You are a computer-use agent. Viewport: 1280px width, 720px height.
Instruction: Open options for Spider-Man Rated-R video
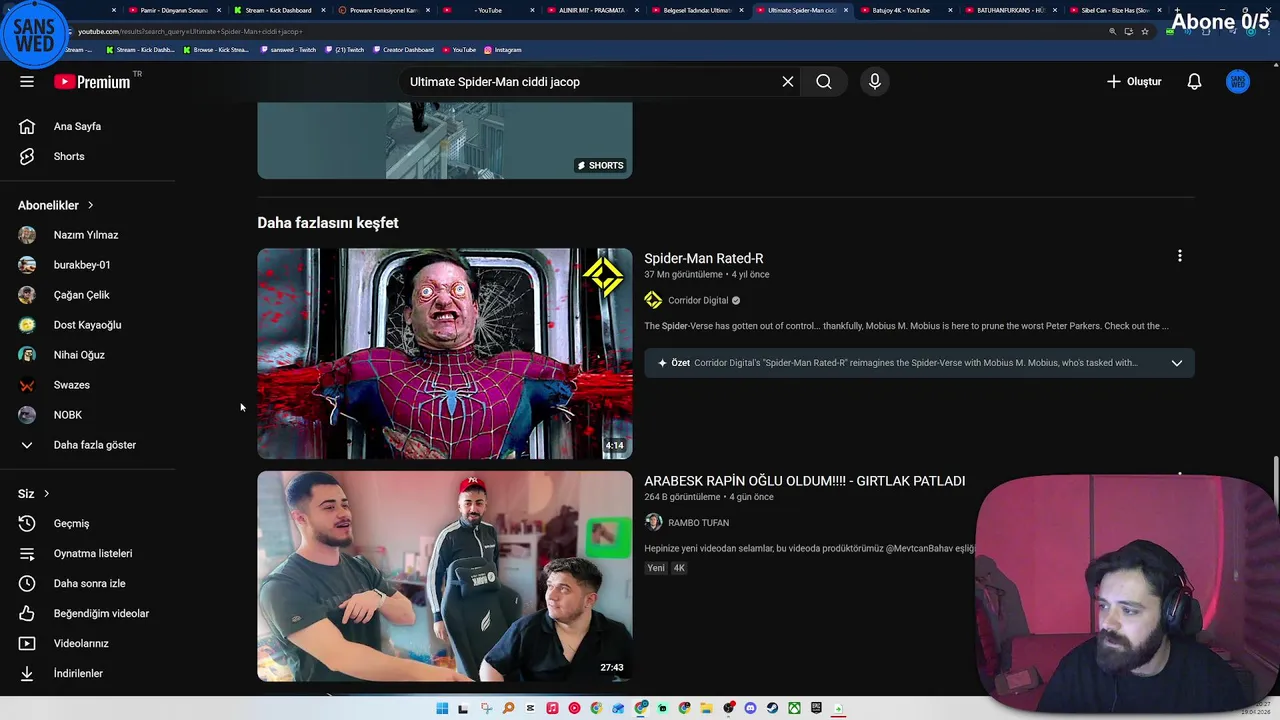click(1180, 256)
